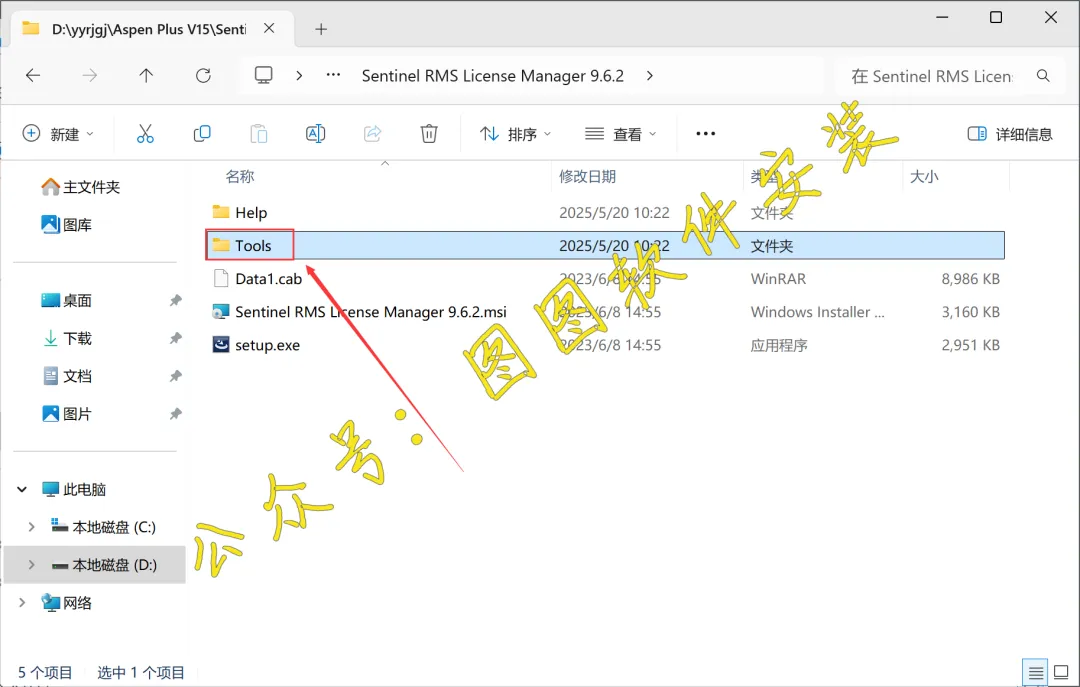Viewport: 1080px width, 687px height.
Task: Click the Data1.cab file icon
Action: pyautogui.click(x=220, y=278)
